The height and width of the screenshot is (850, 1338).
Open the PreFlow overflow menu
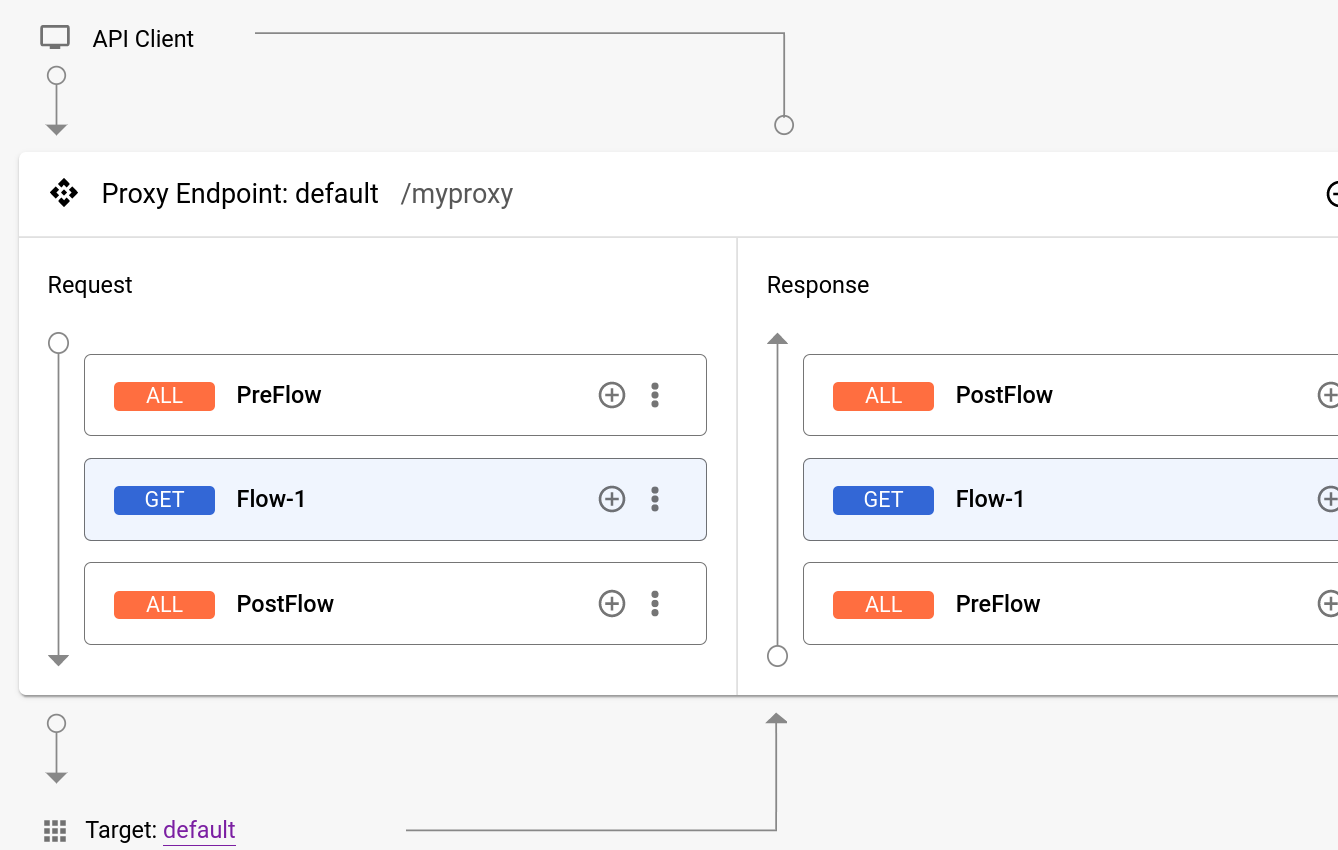pos(655,395)
